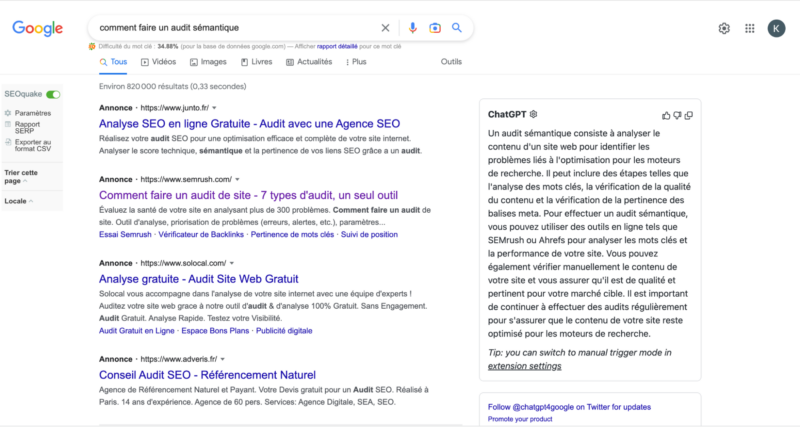This screenshot has width=800, height=427.
Task: Click the ChatGPT panel settings gear
Action: [534, 114]
